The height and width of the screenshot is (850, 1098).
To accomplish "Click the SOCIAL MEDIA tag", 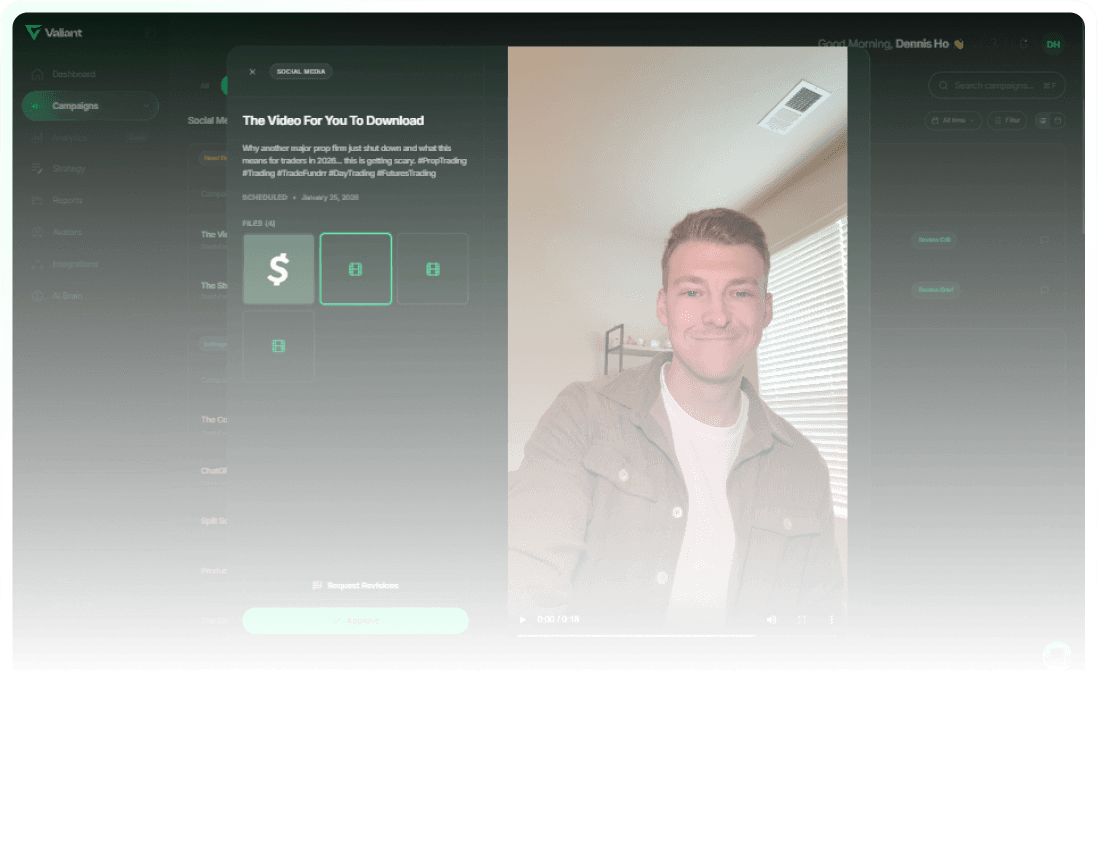I will pos(300,71).
